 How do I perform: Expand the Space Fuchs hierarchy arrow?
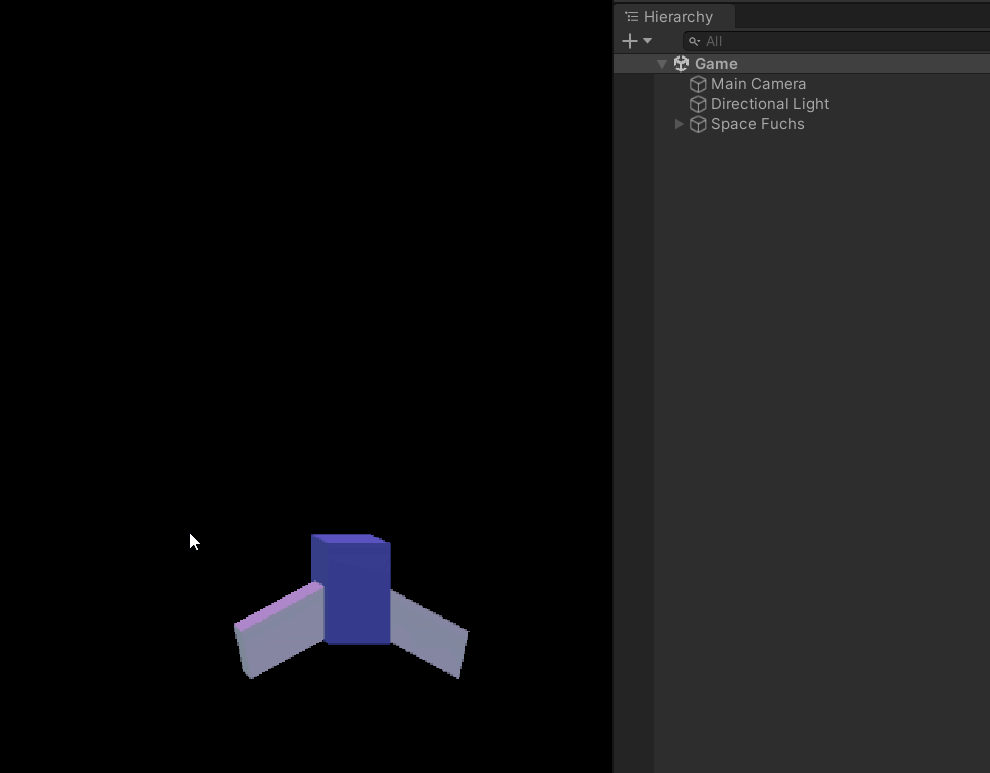point(680,124)
